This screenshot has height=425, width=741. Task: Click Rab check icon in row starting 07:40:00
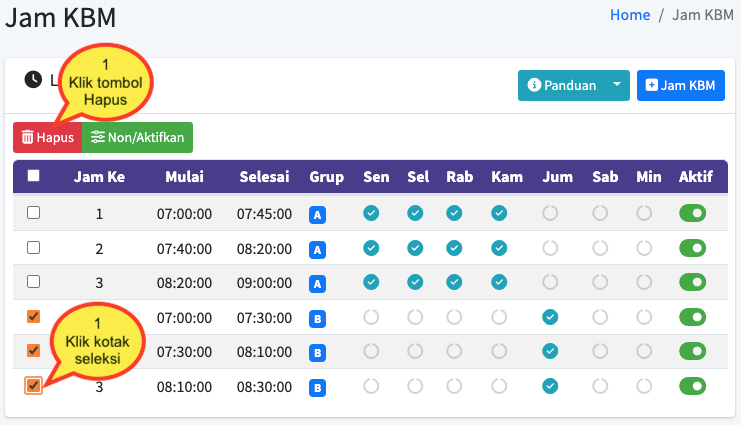point(454,248)
